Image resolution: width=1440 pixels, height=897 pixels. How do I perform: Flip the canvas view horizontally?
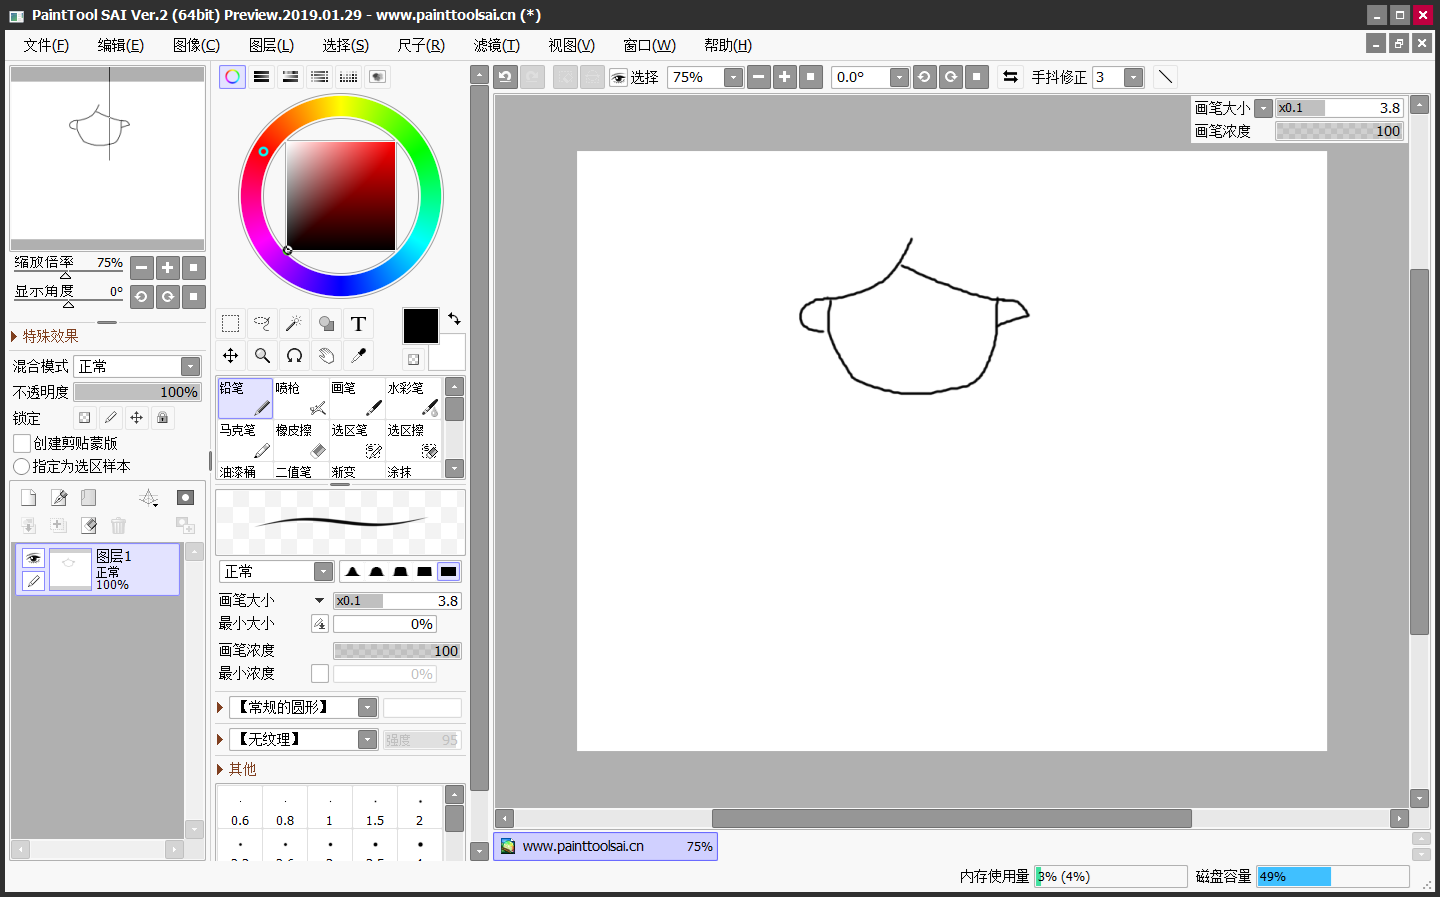click(x=1010, y=77)
